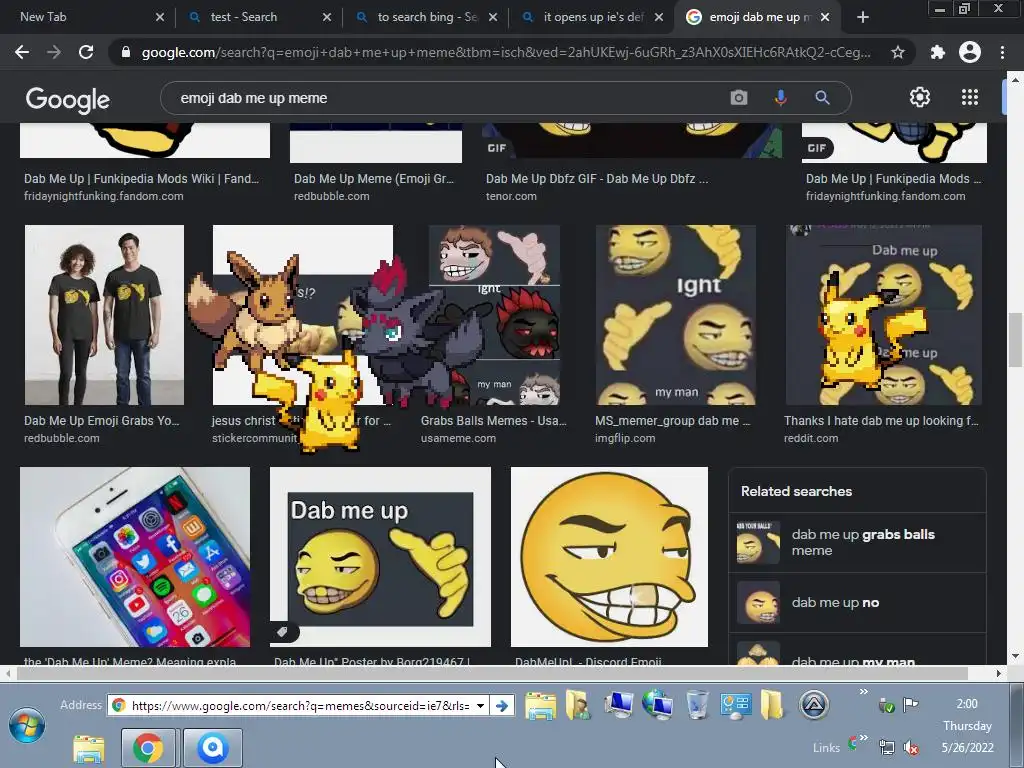
Task: Open the two-people t-shirt image thumbnail
Action: (104, 315)
